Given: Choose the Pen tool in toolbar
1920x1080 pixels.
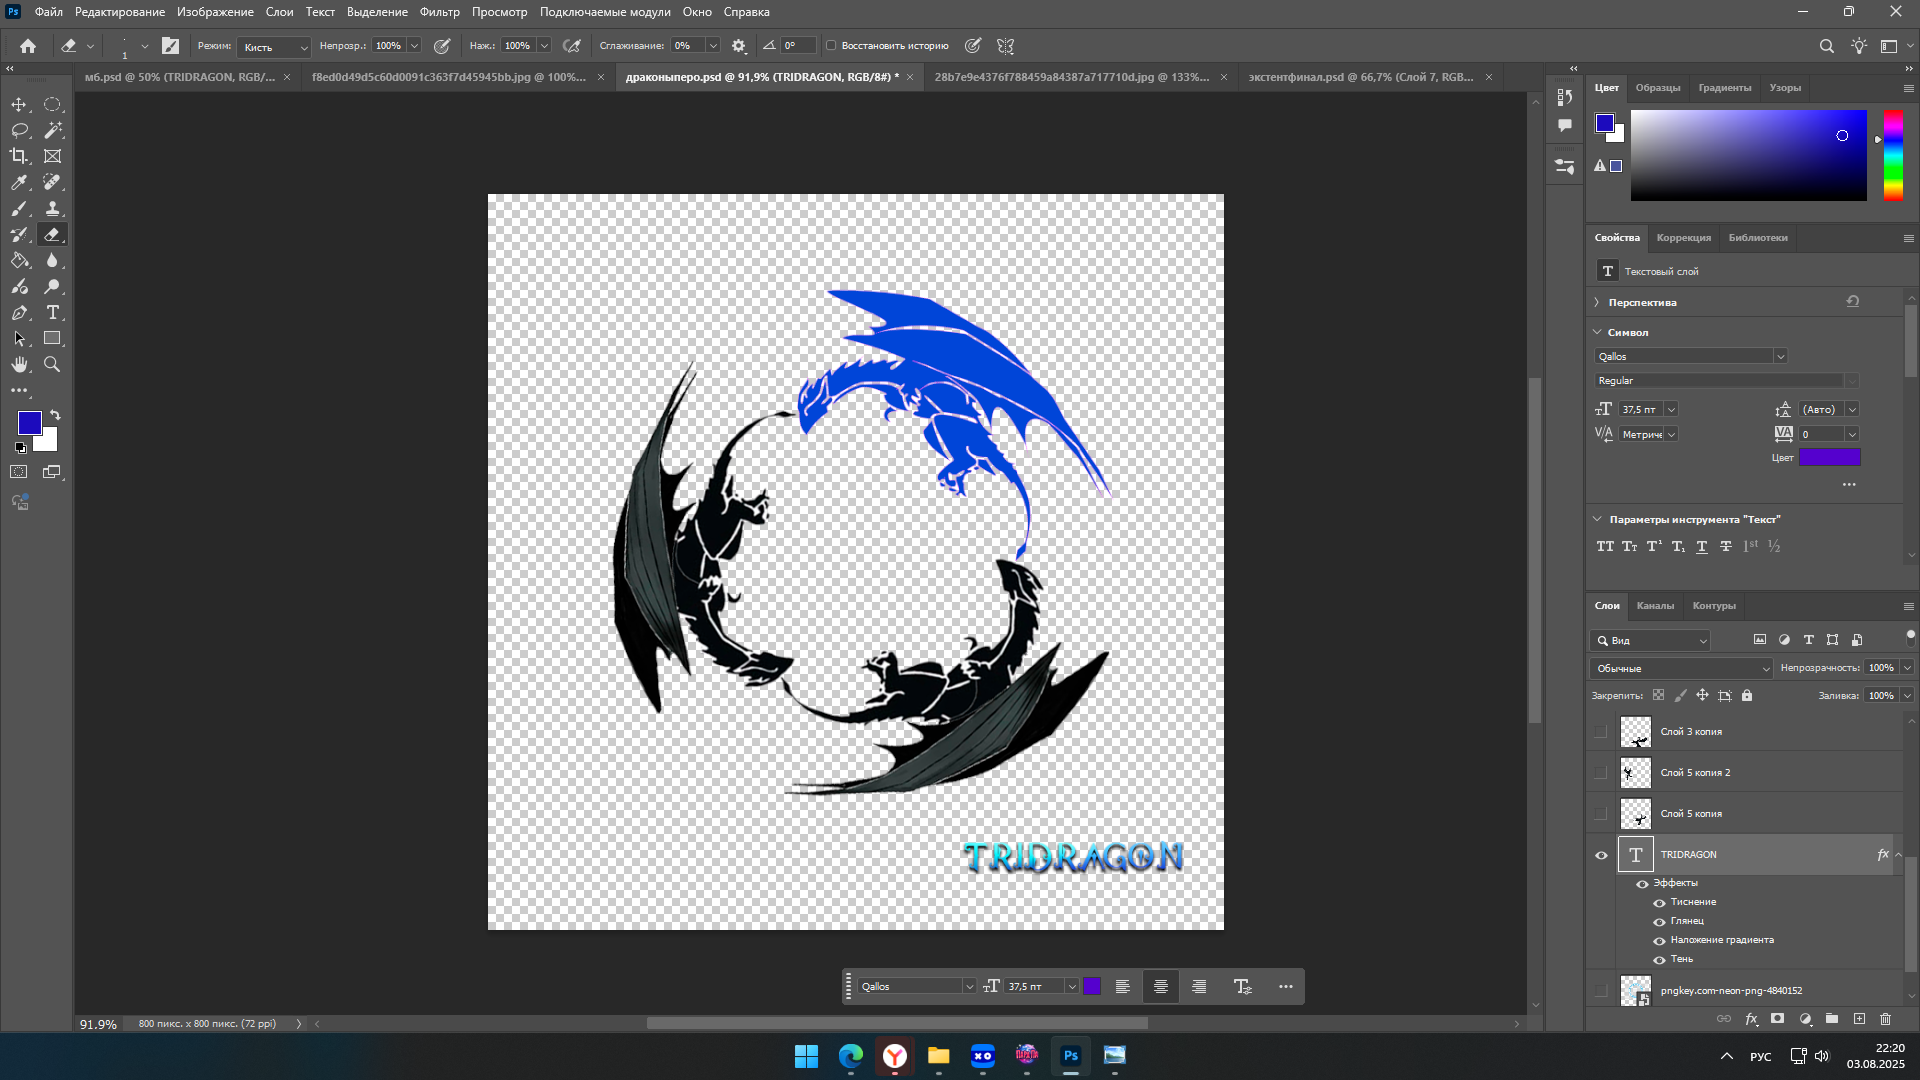Looking at the screenshot, I should (19, 313).
